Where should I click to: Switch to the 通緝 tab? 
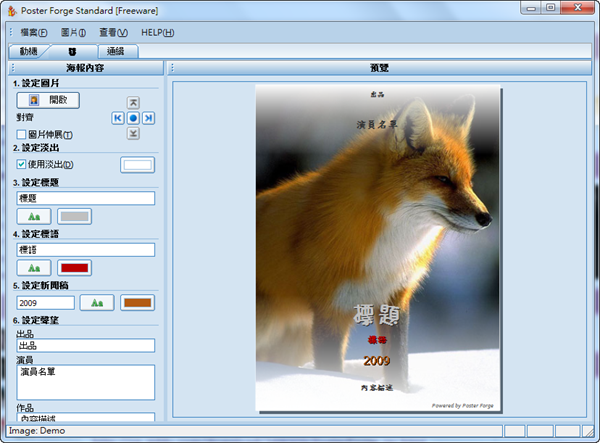click(115, 51)
